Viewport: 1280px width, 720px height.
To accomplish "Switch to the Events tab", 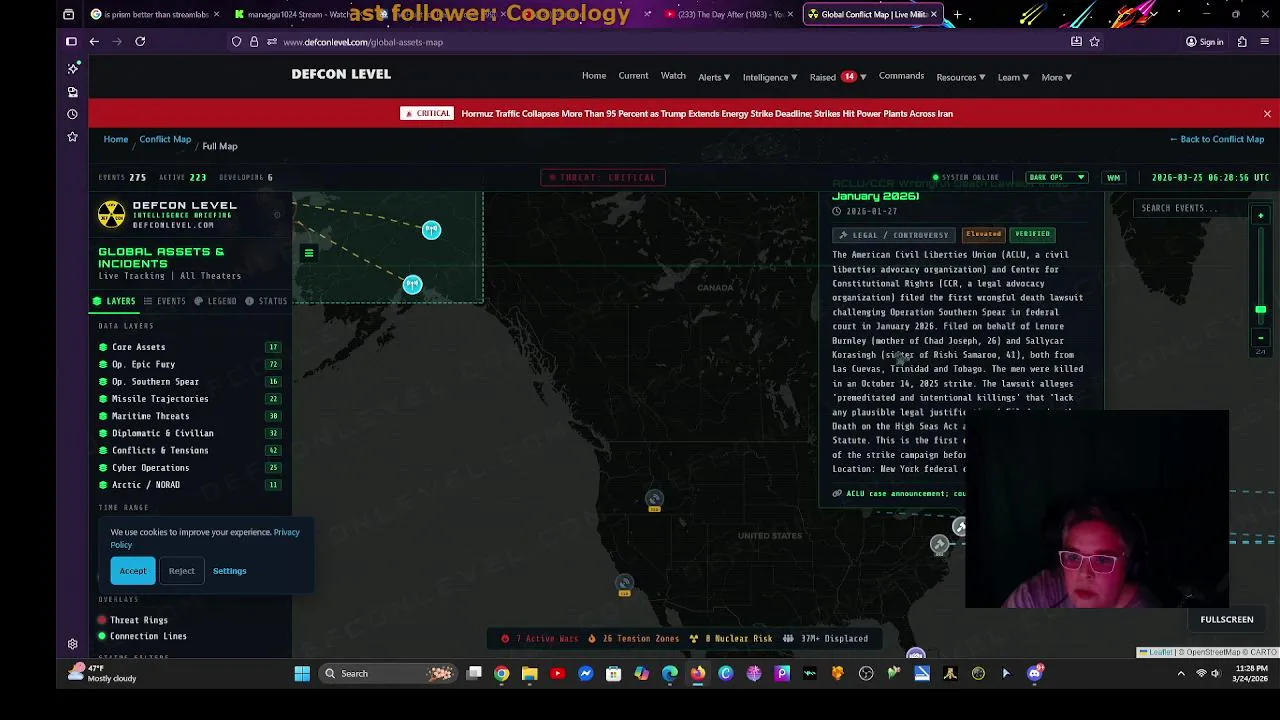I will coord(164,301).
